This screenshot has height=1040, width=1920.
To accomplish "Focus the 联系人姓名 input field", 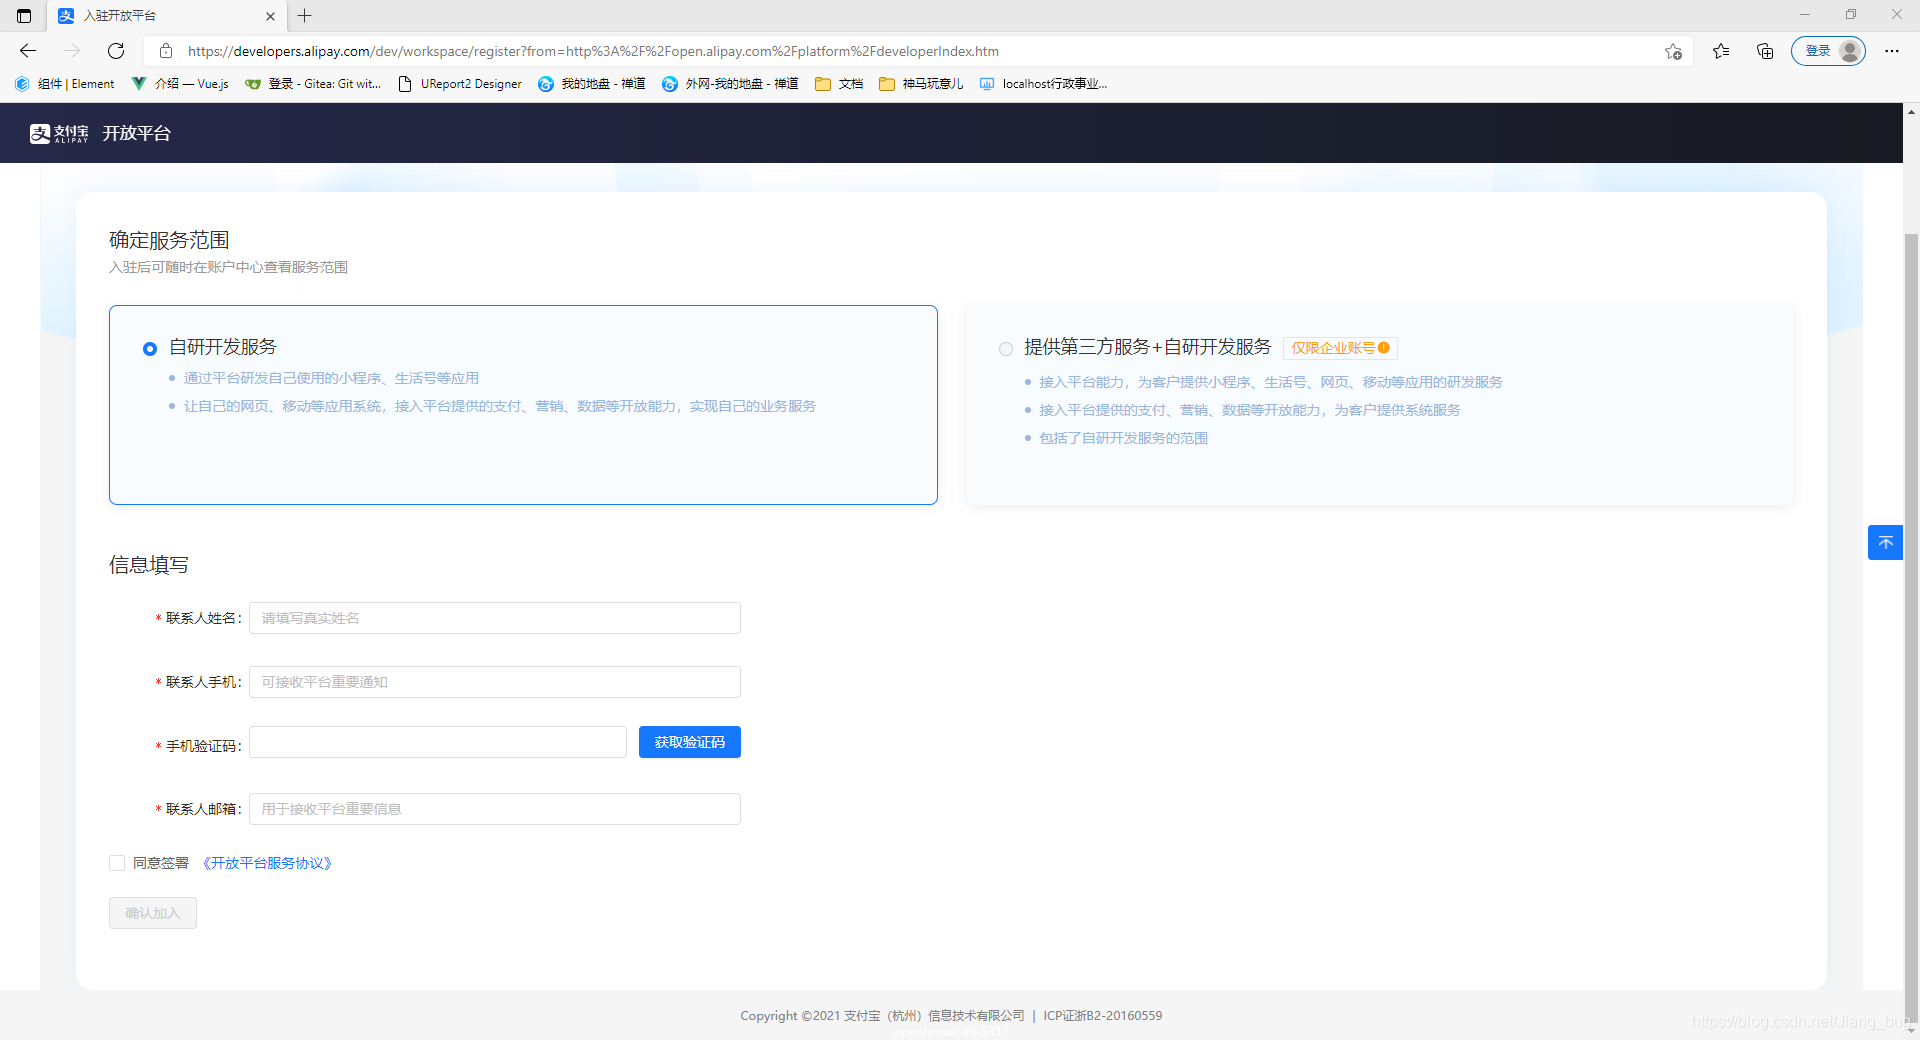I will tap(495, 618).
